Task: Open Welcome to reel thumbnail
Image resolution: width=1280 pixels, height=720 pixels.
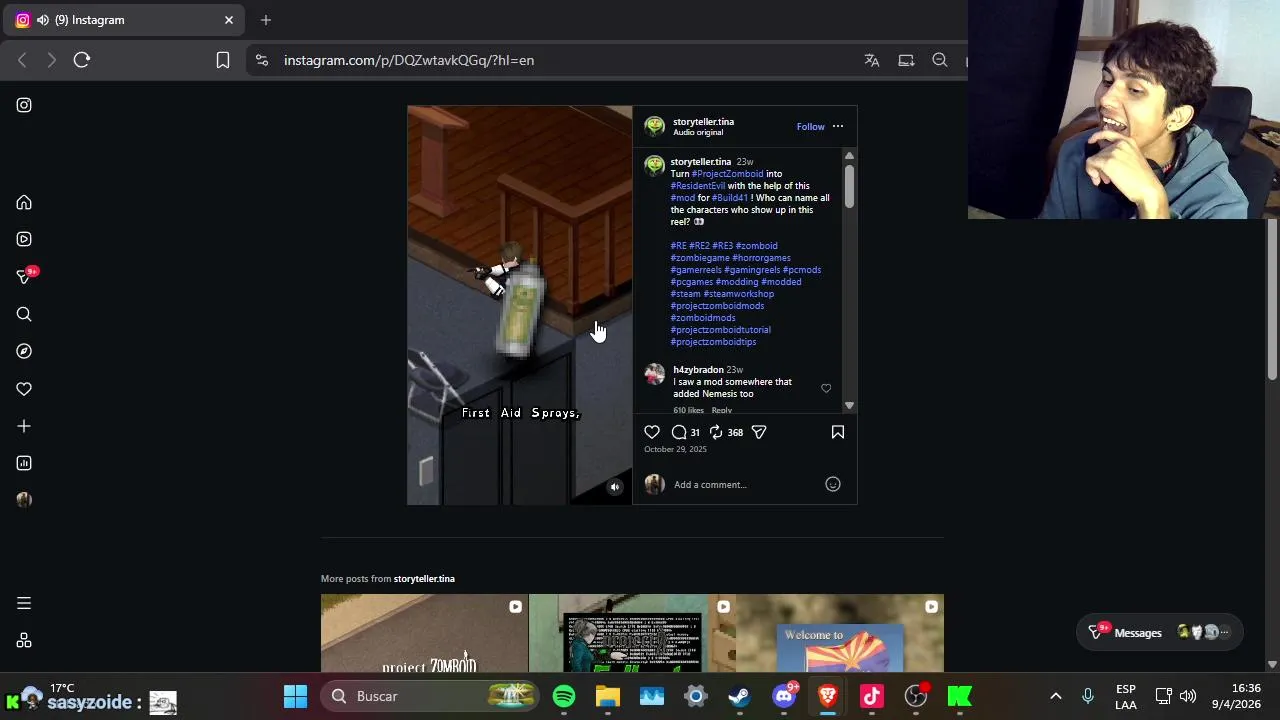Action: (840, 633)
